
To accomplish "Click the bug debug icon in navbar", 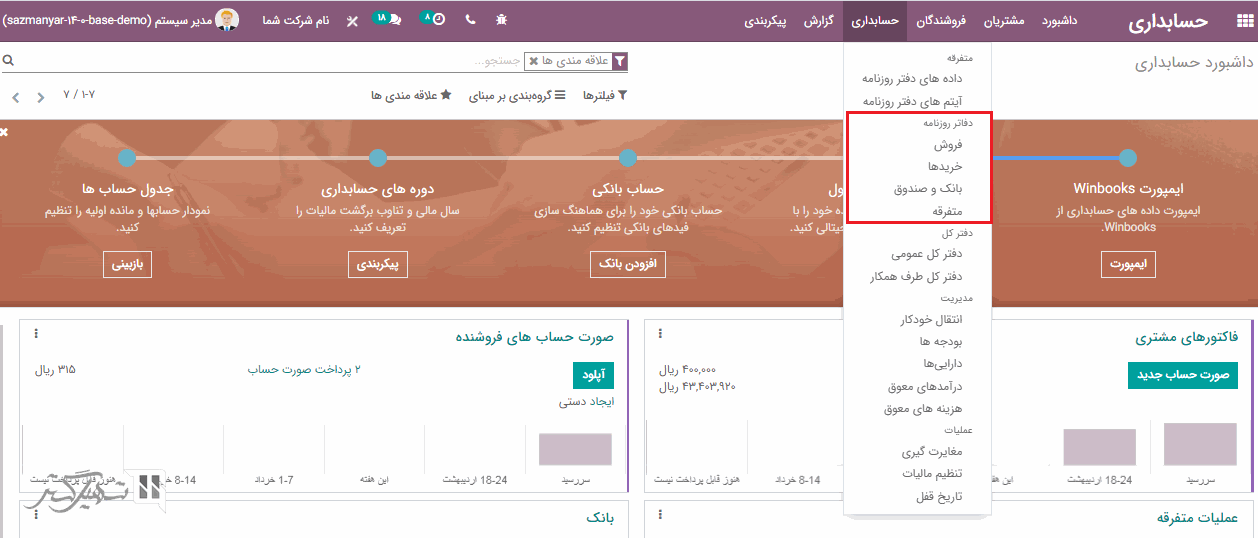I will point(500,20).
